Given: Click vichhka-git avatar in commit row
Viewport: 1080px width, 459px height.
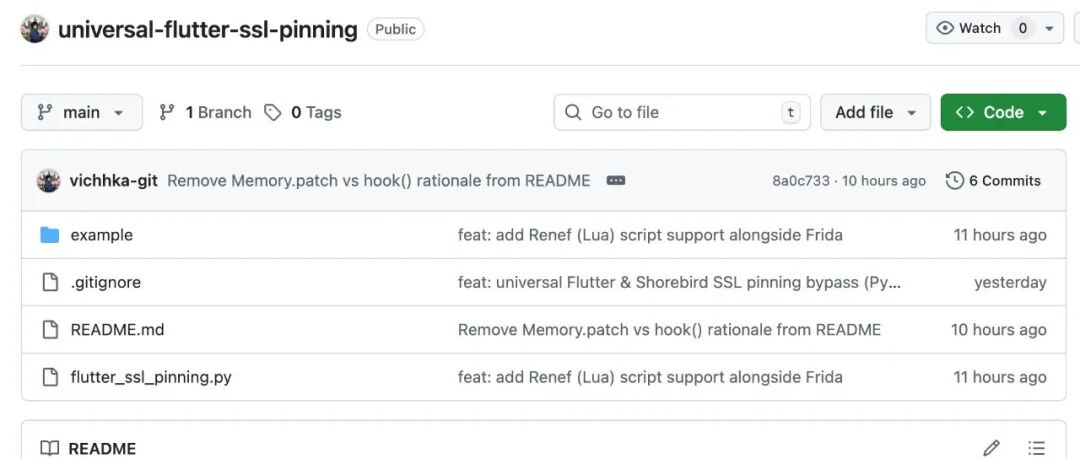Looking at the screenshot, I should [48, 181].
